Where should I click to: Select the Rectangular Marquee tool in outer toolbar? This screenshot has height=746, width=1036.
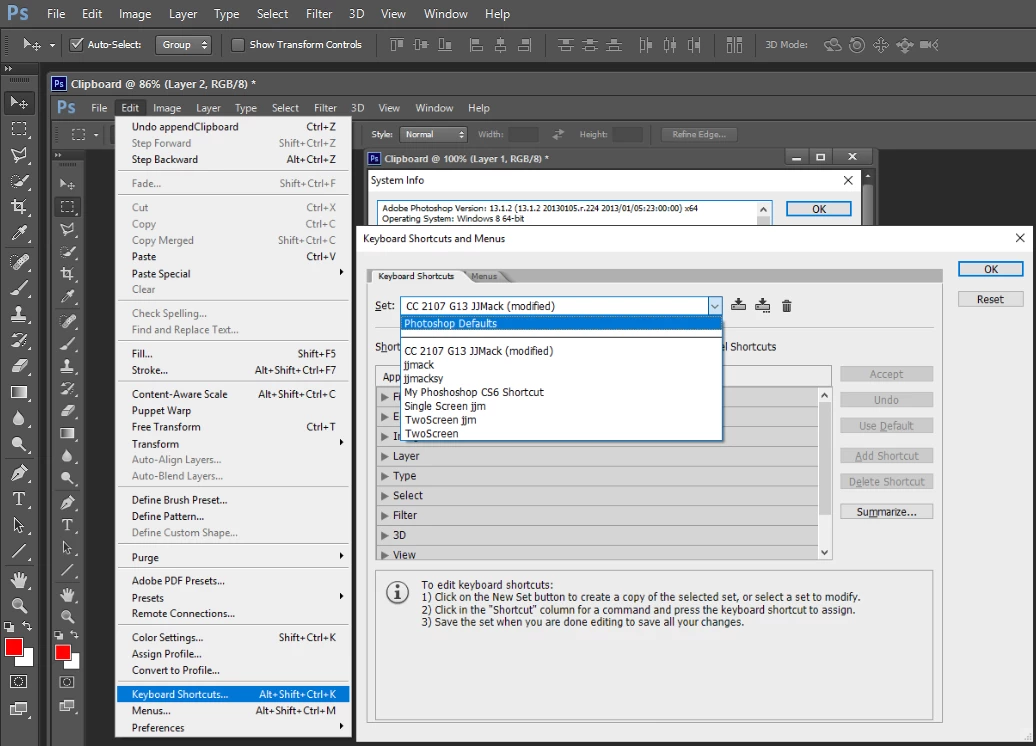pos(19,129)
